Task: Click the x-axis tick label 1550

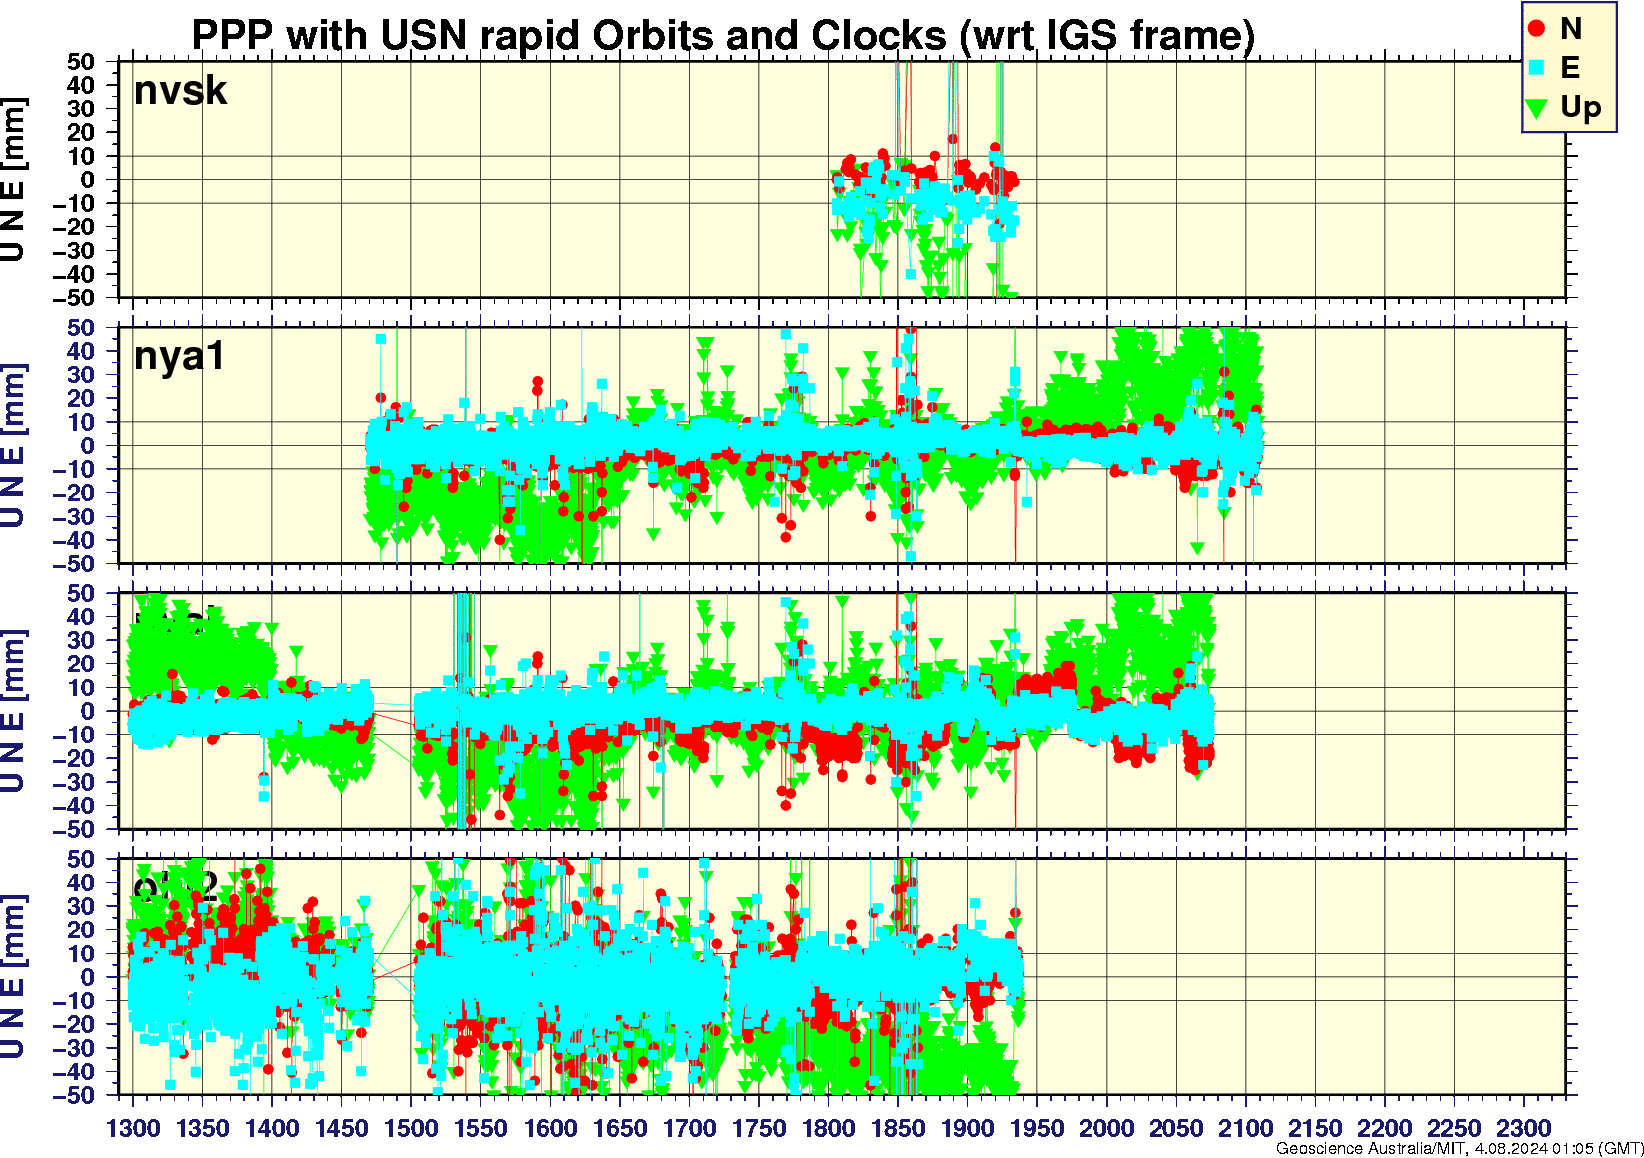Action: 481,1128
